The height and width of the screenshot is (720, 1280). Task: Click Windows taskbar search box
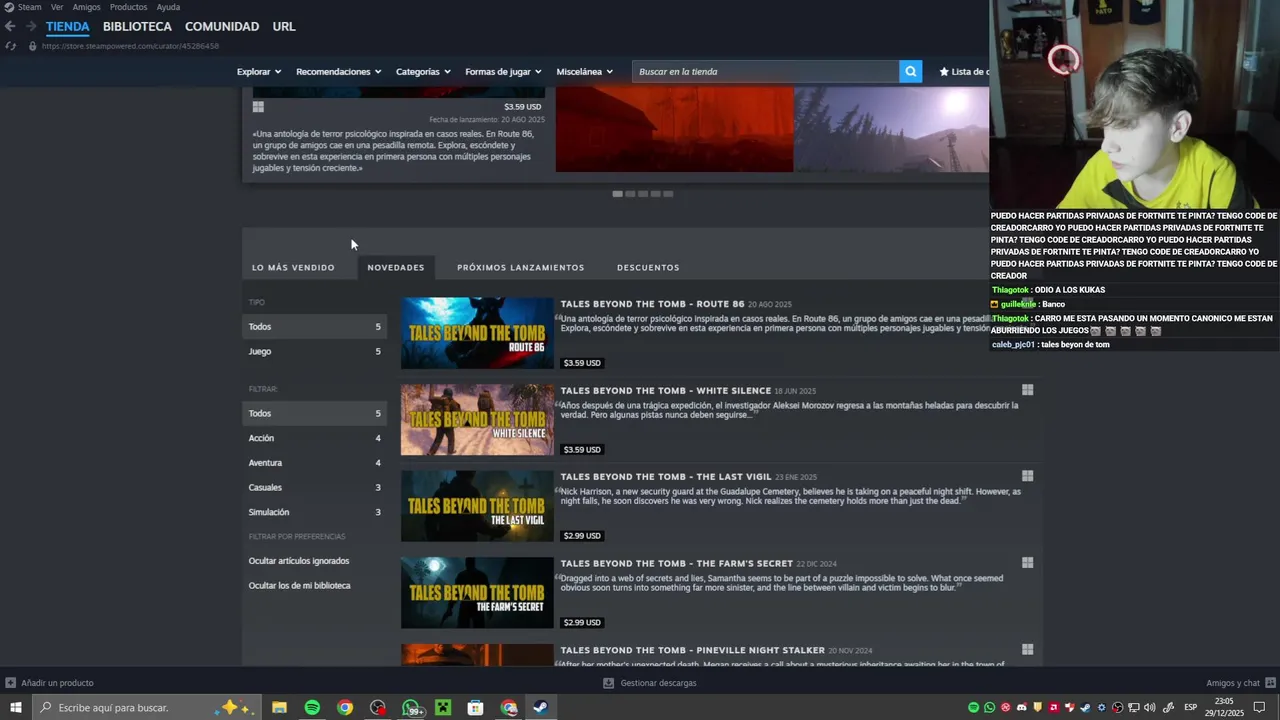coord(147,707)
